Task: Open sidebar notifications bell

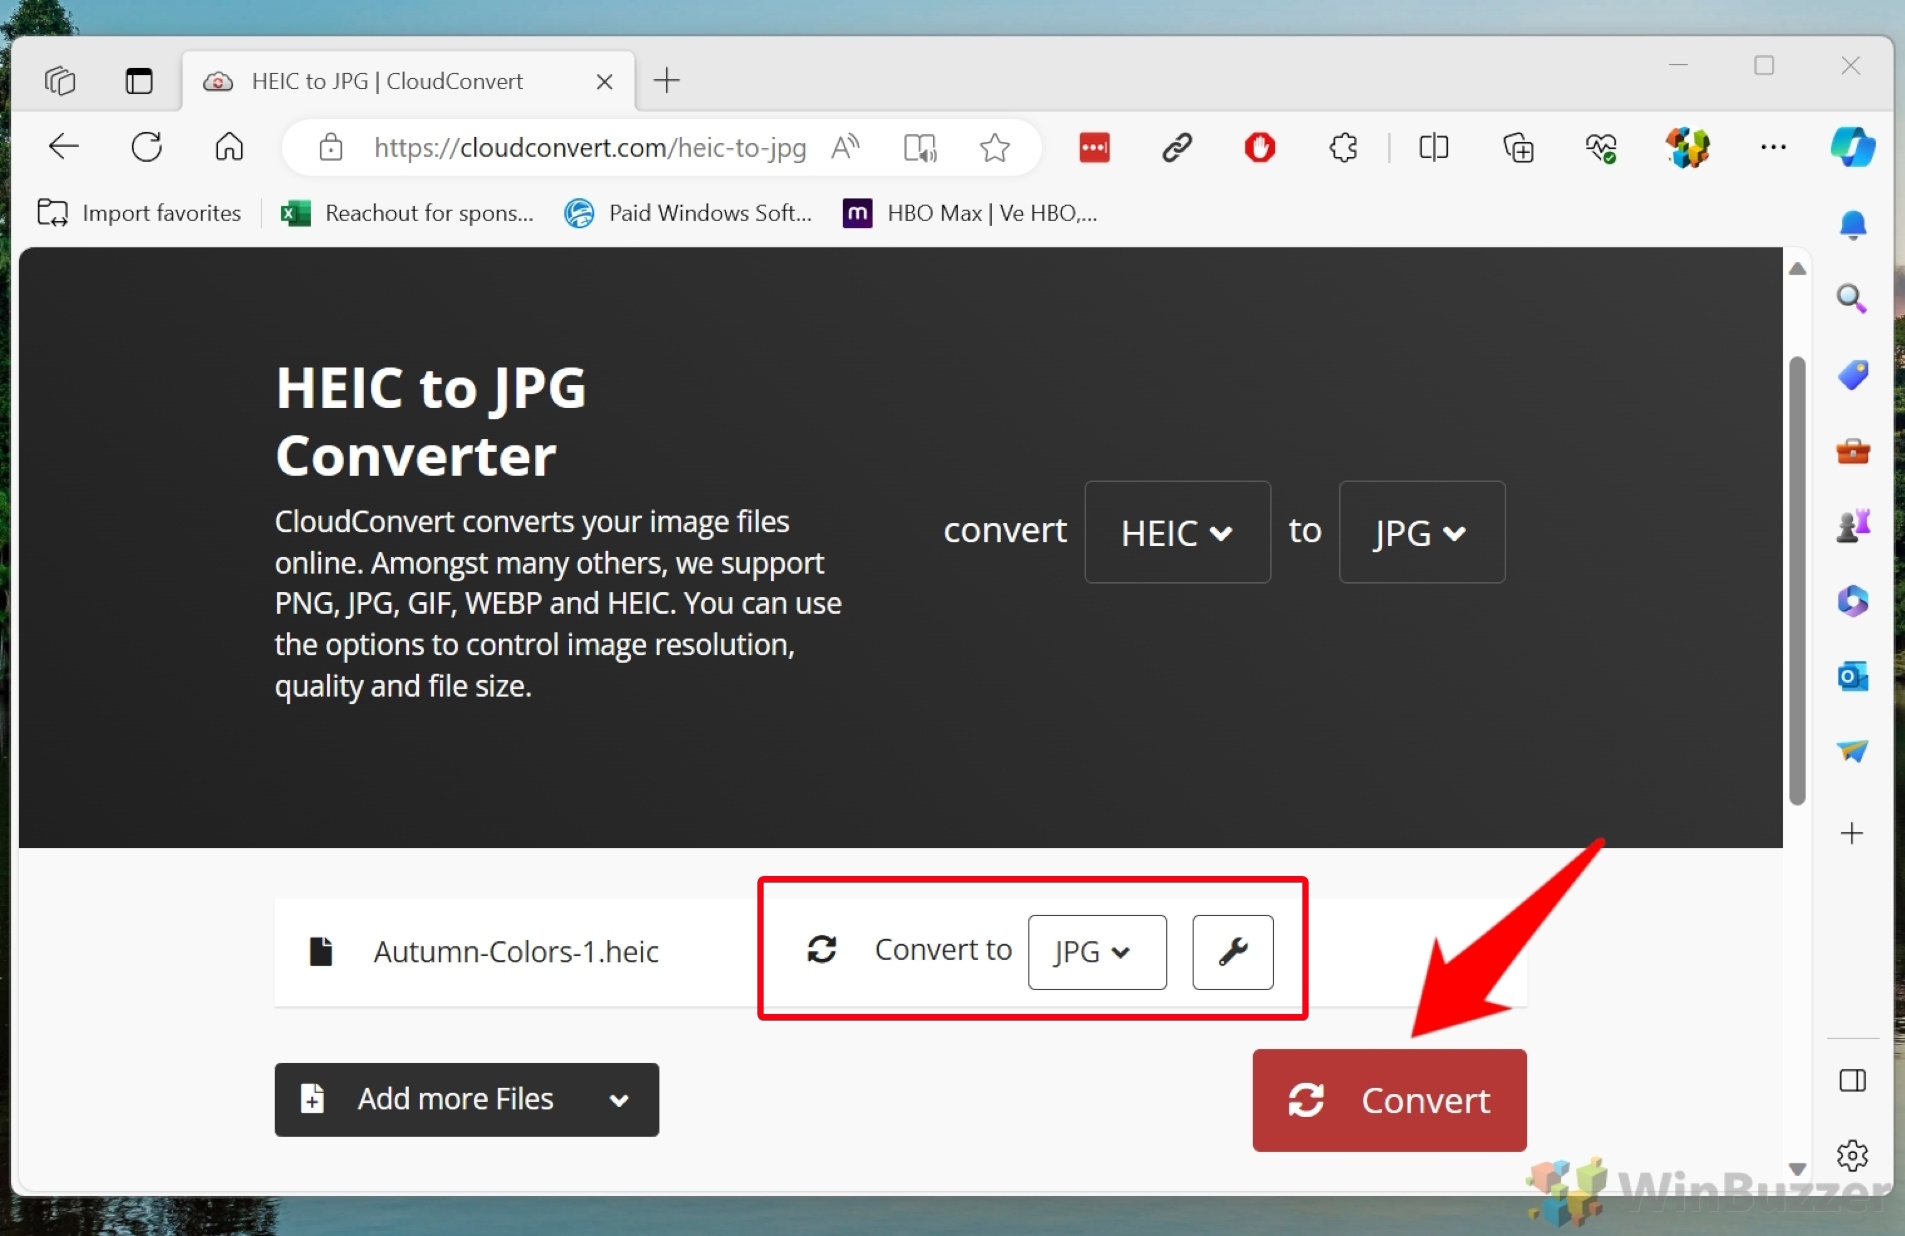Action: (x=1853, y=224)
